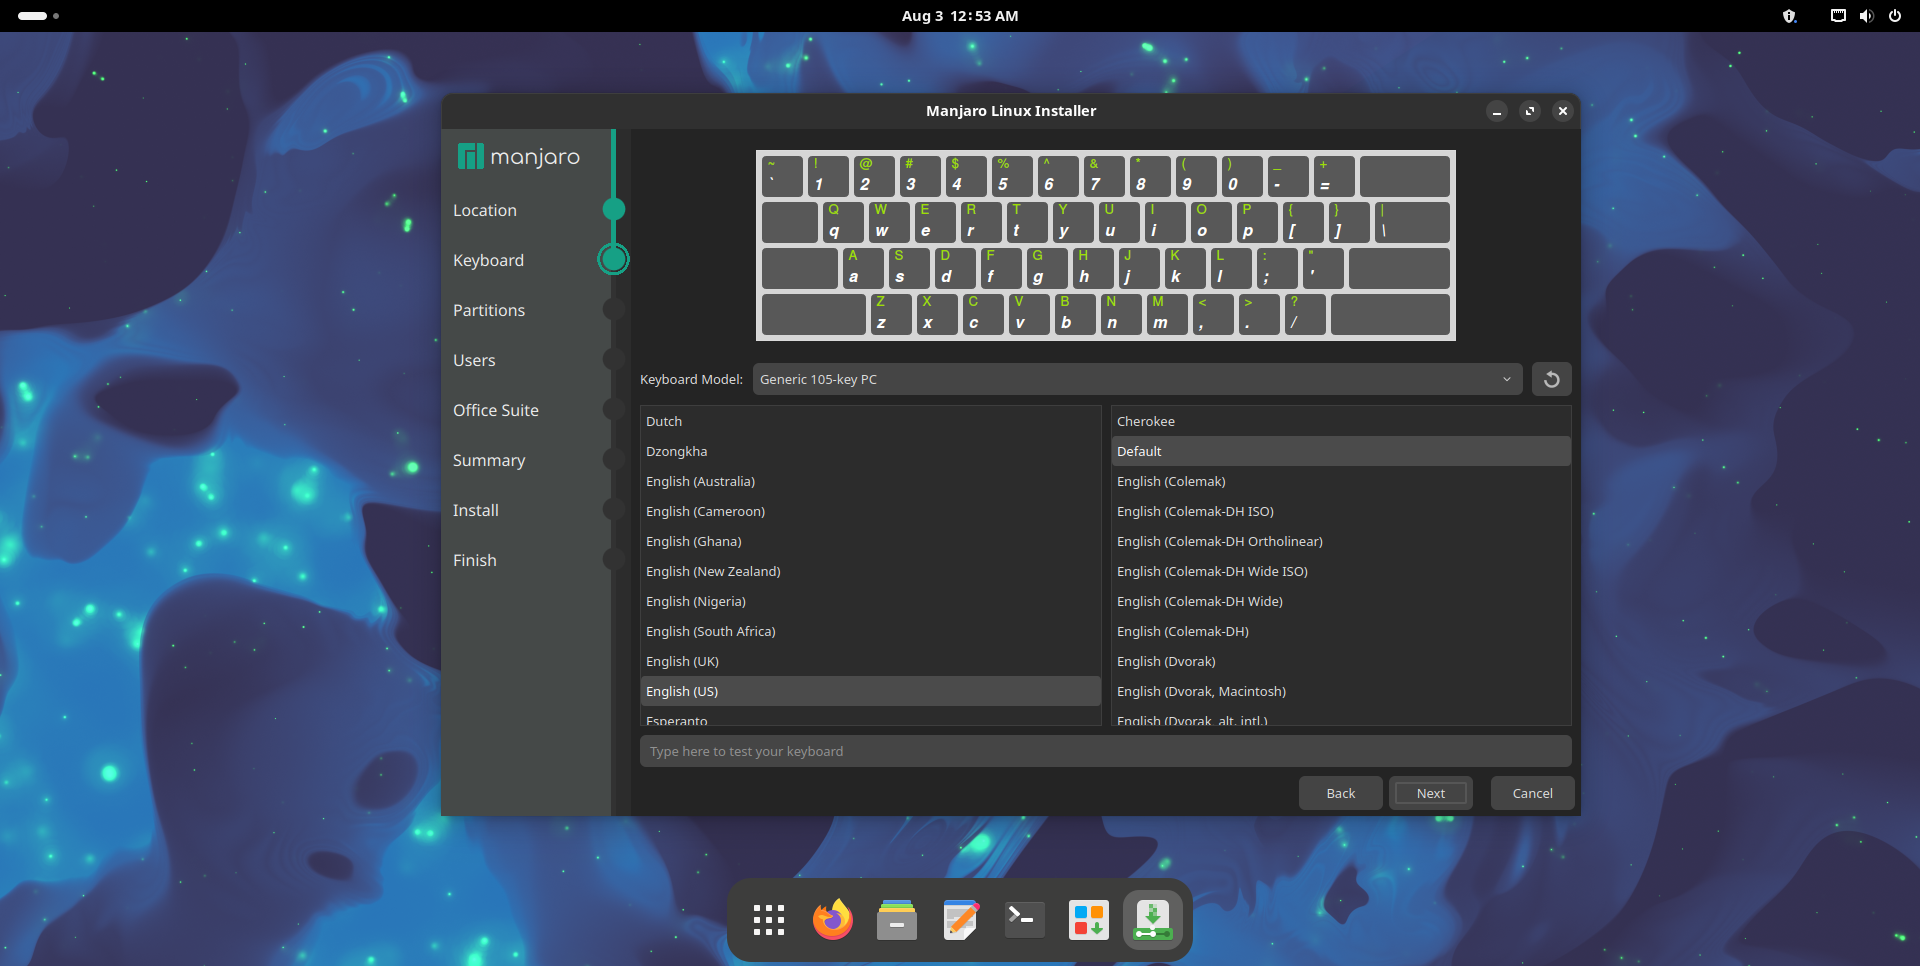Screen dimensions: 1920x966
Task: Click the Next button
Action: pos(1431,793)
